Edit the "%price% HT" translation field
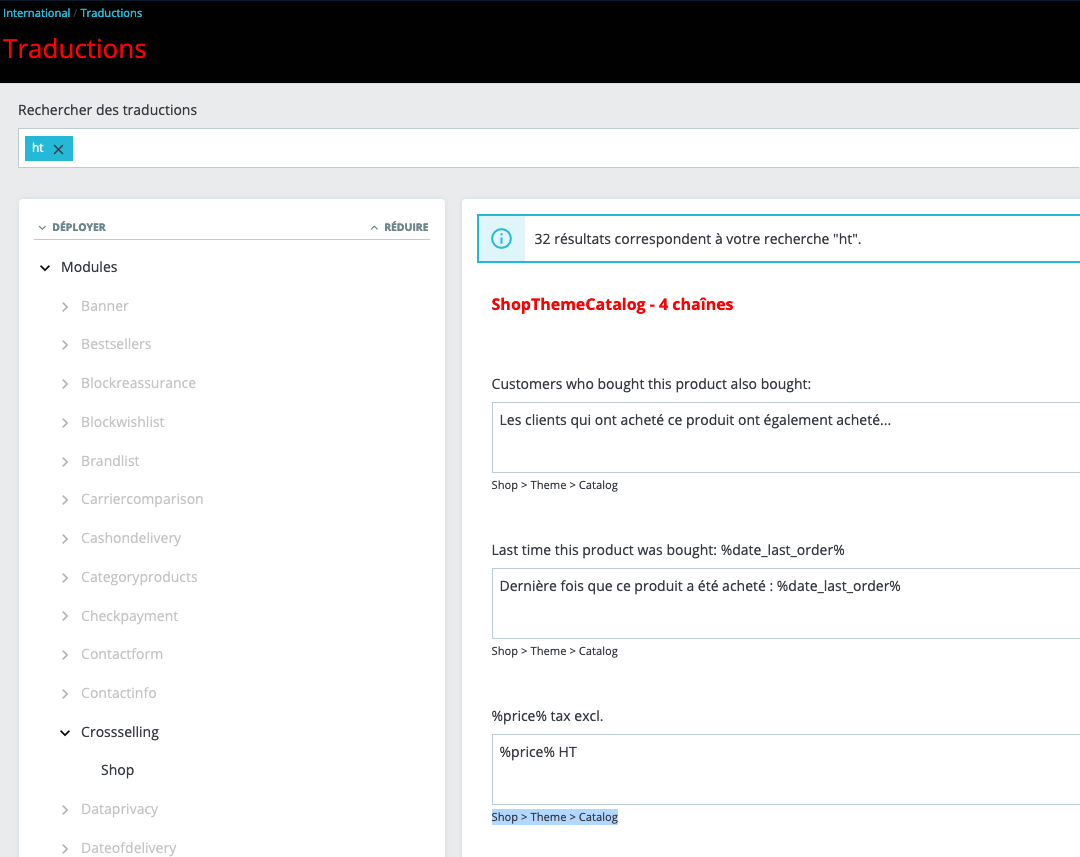Screen dimensions: 1080x857 [786, 770]
